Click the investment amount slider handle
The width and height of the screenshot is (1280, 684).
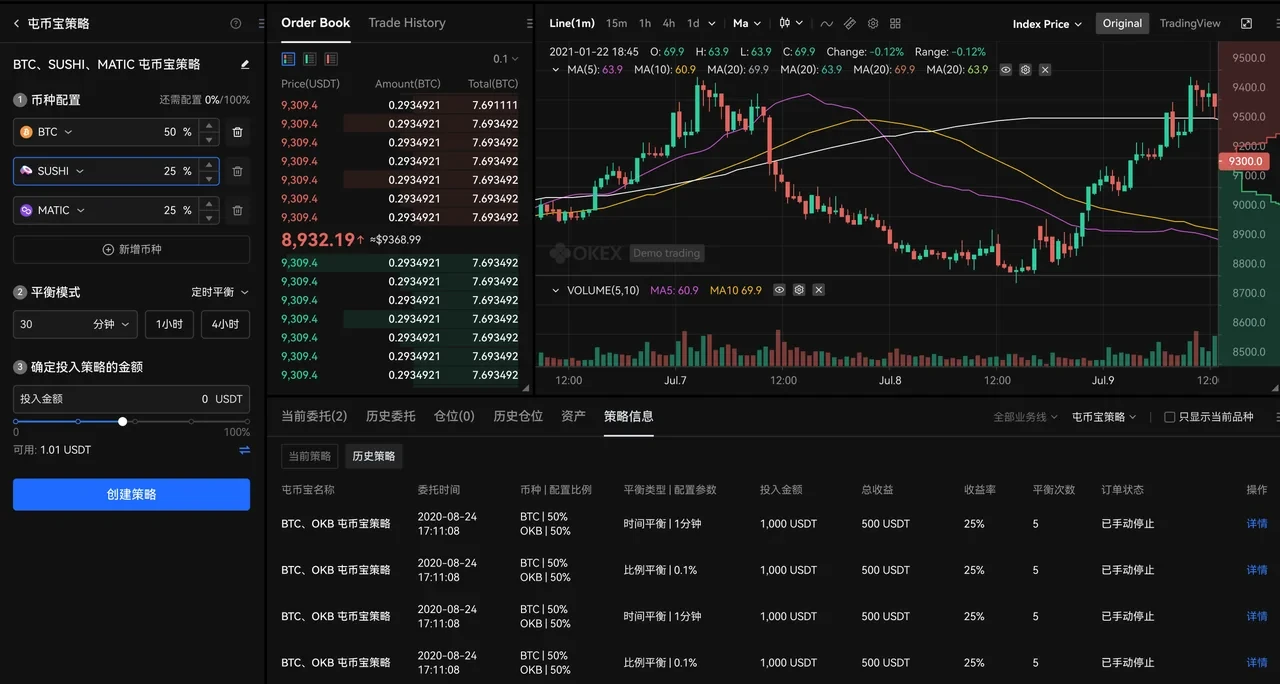123,422
